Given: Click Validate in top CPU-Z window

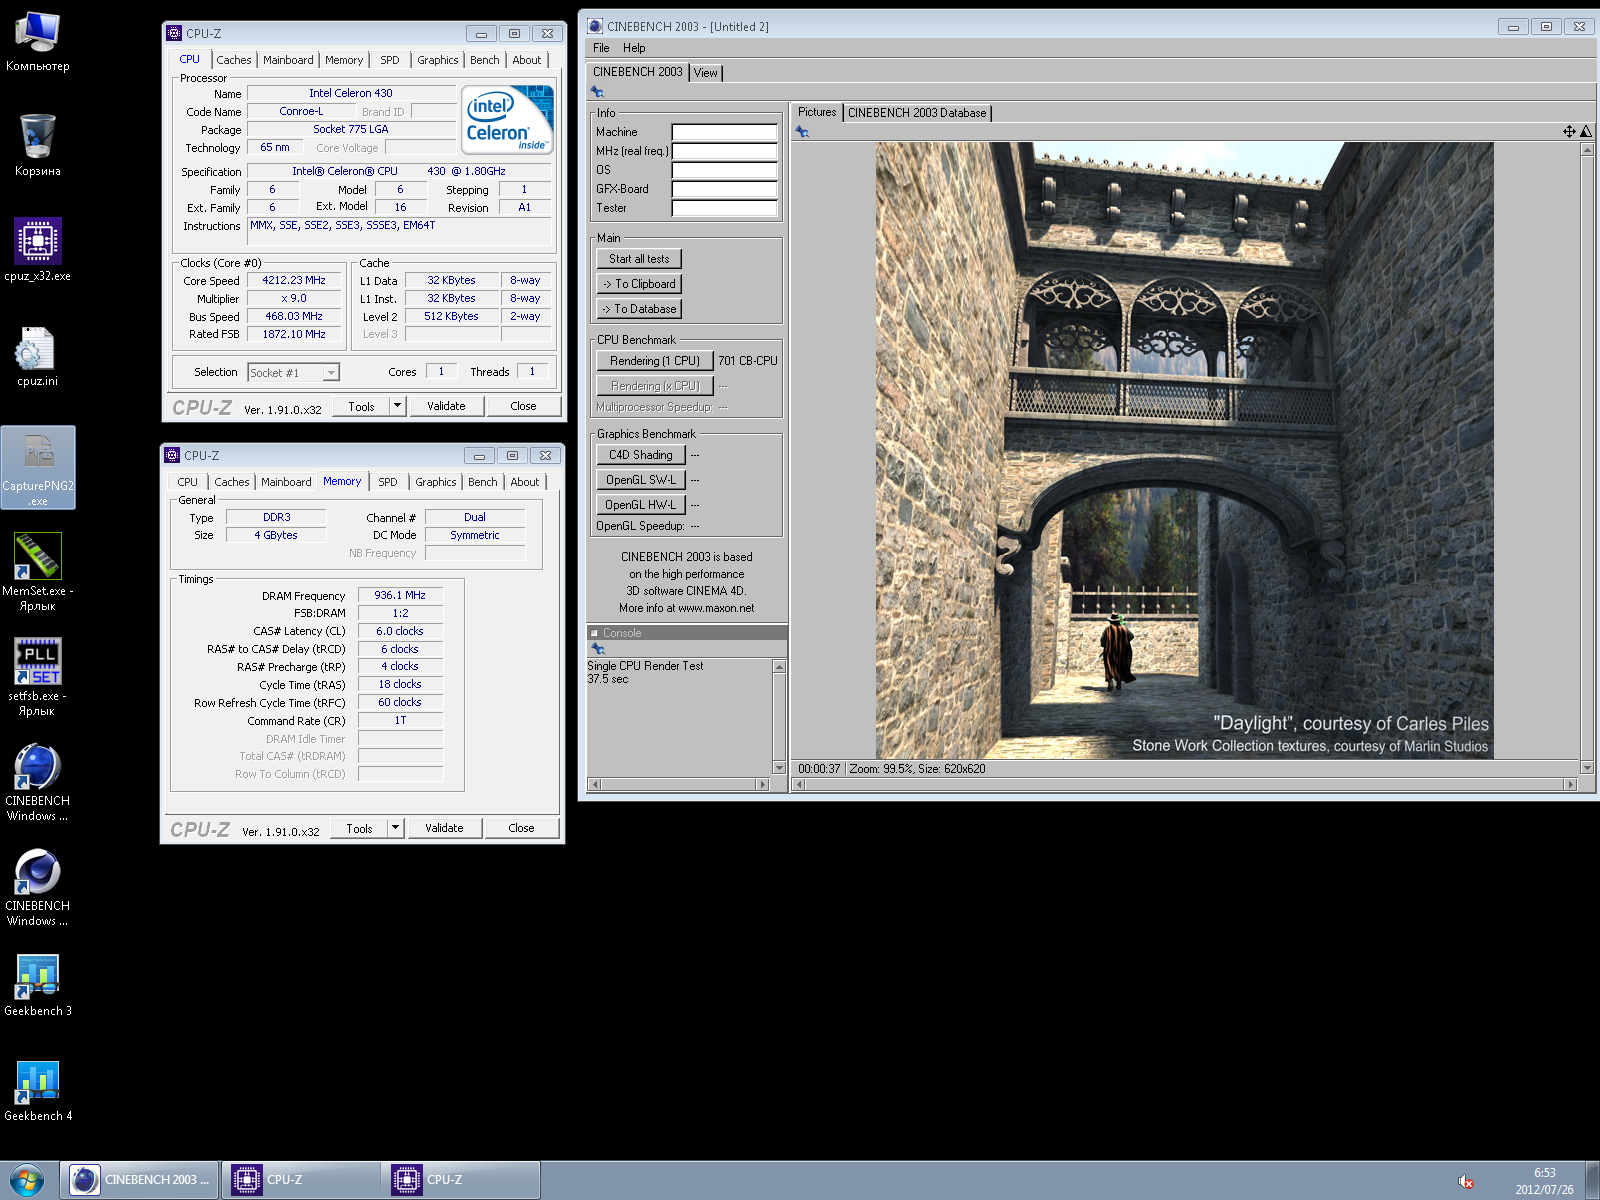Looking at the screenshot, I should pyautogui.click(x=446, y=406).
